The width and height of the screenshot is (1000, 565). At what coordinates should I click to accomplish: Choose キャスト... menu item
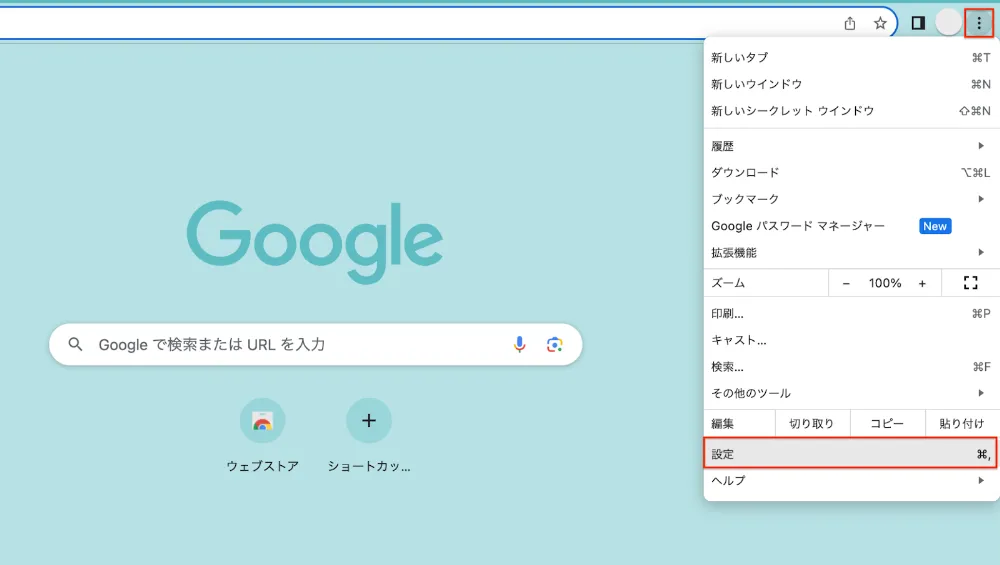click(x=851, y=340)
